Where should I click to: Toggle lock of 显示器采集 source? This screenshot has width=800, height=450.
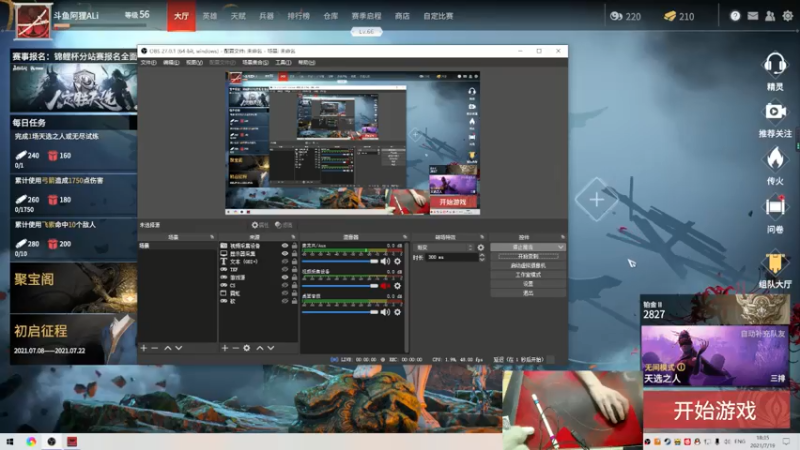(x=294, y=254)
